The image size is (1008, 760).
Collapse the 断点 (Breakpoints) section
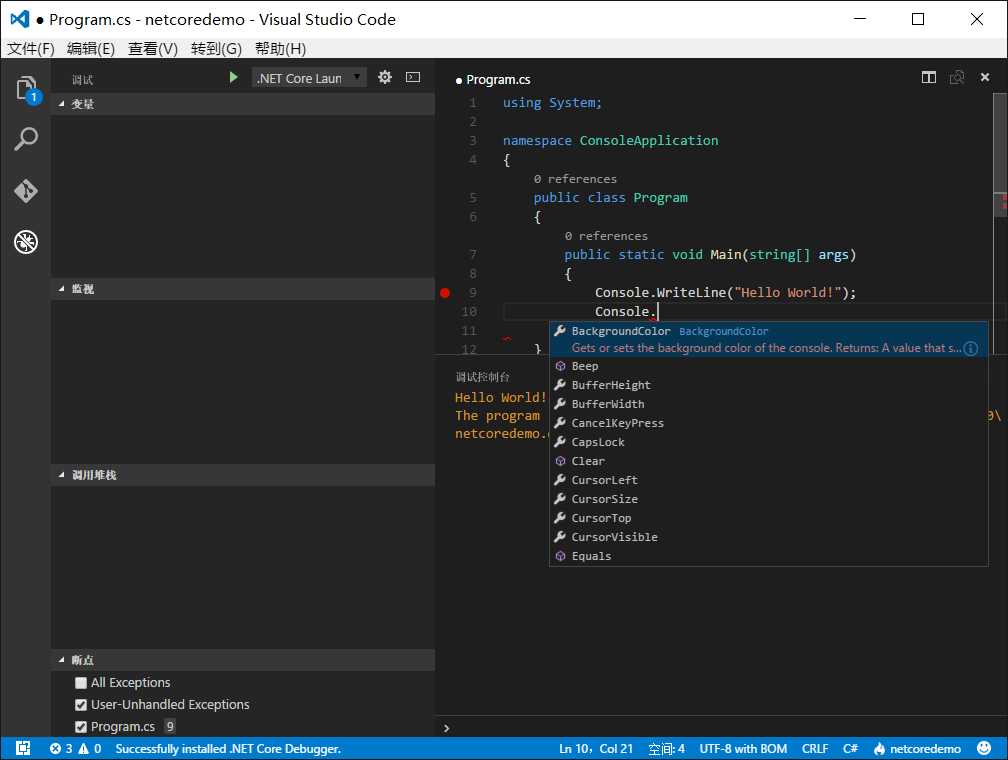[x=243, y=660]
